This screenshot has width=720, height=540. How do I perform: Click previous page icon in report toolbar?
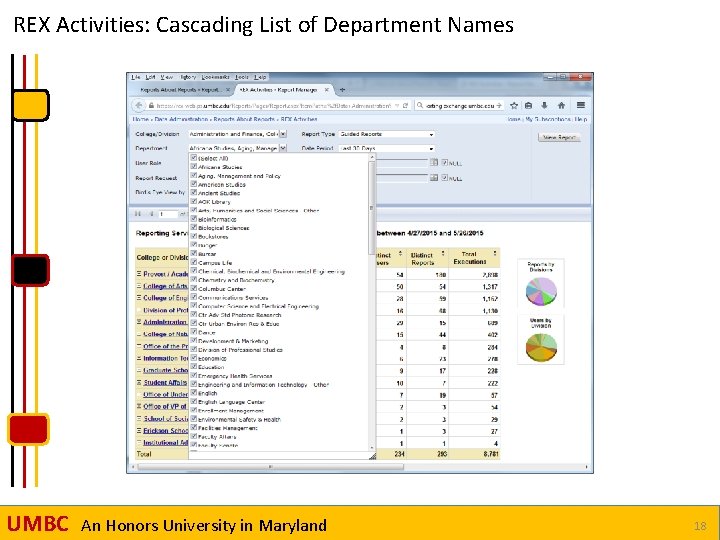pyautogui.click(x=151, y=214)
